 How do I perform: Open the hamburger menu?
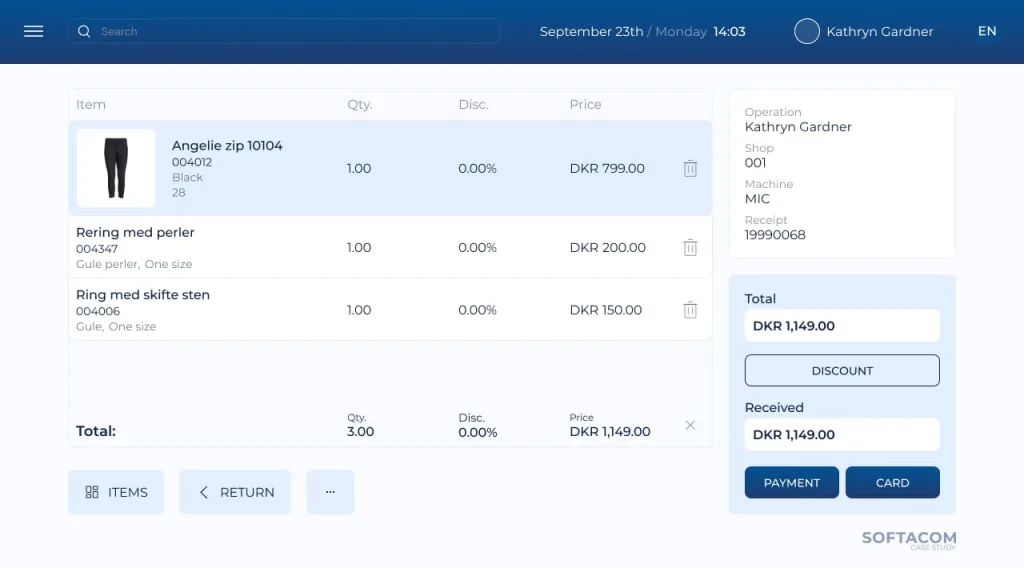[33, 31]
